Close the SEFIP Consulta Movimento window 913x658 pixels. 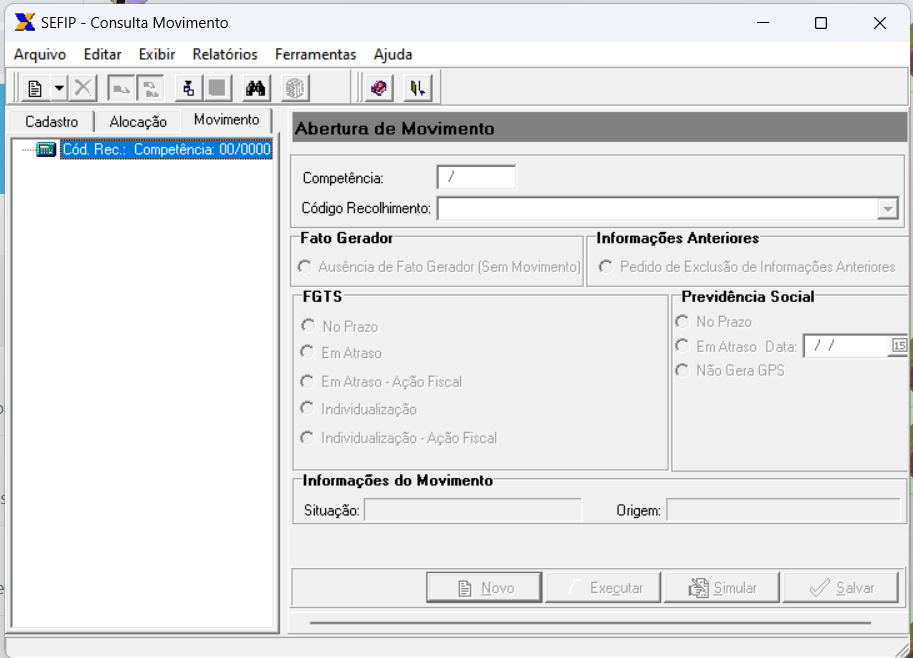pyautogui.click(x=880, y=23)
